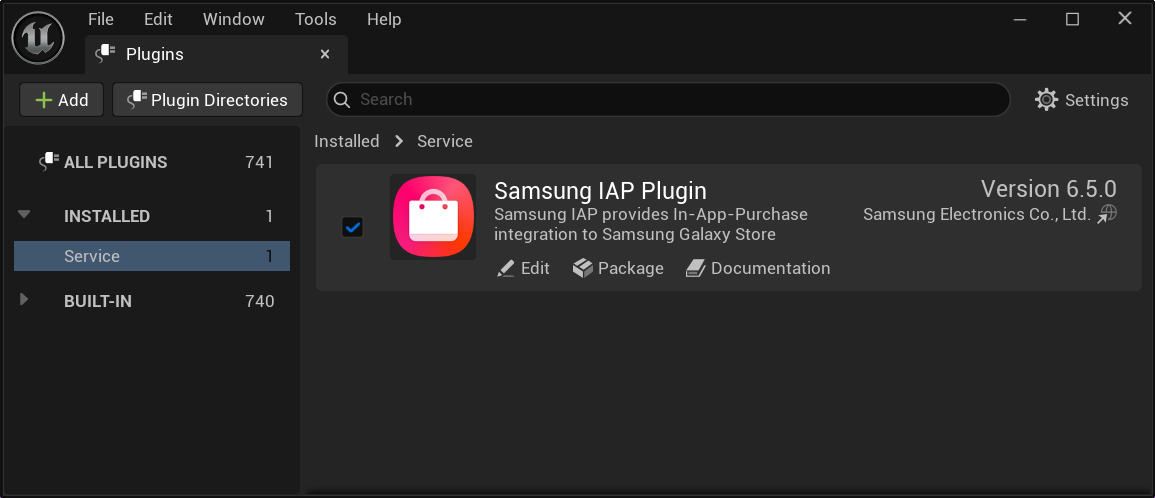Collapse the Installed category
Image resolution: width=1155 pixels, height=498 pixels.
coord(25,215)
